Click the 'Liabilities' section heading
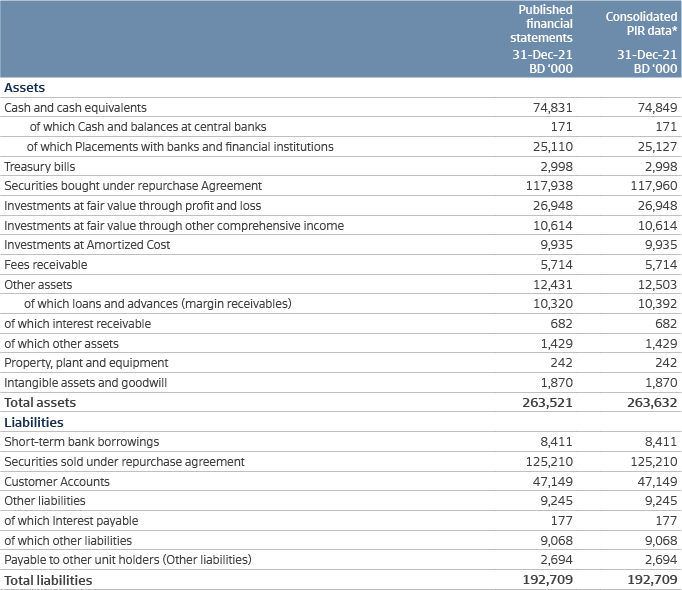 click(32, 422)
